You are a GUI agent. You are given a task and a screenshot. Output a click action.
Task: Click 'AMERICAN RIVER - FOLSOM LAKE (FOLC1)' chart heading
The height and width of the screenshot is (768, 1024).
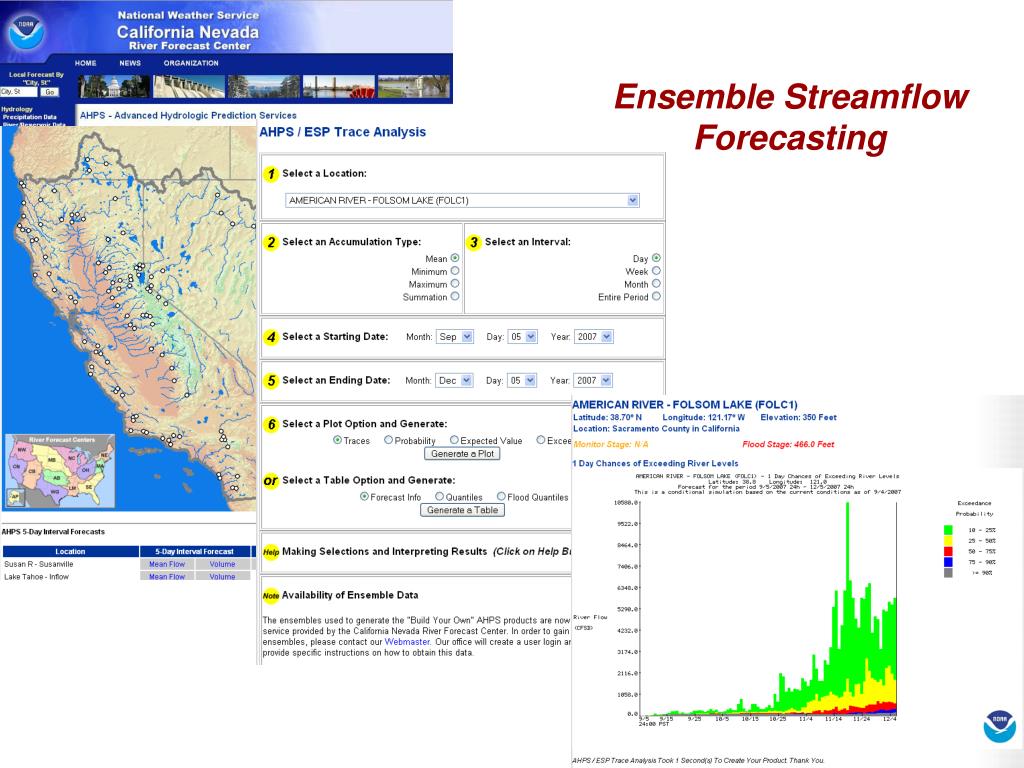[685, 405]
